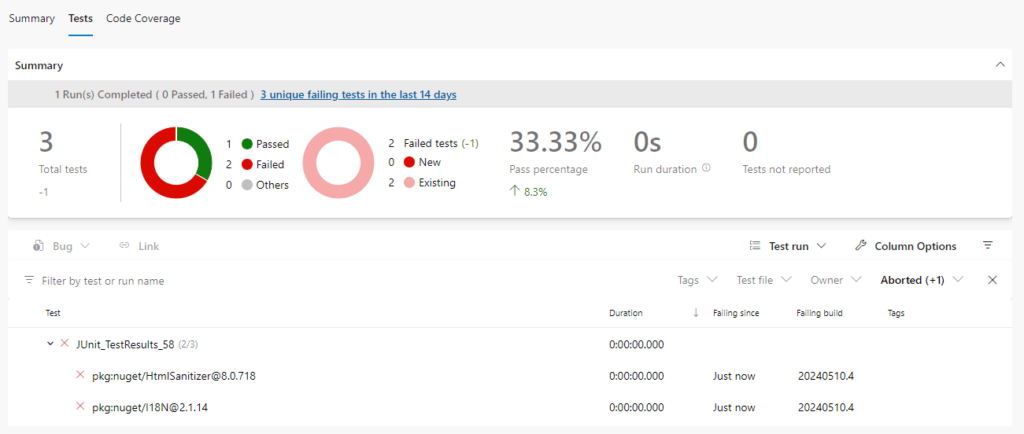Click the 33.33% pass percentage value

click(x=556, y=142)
